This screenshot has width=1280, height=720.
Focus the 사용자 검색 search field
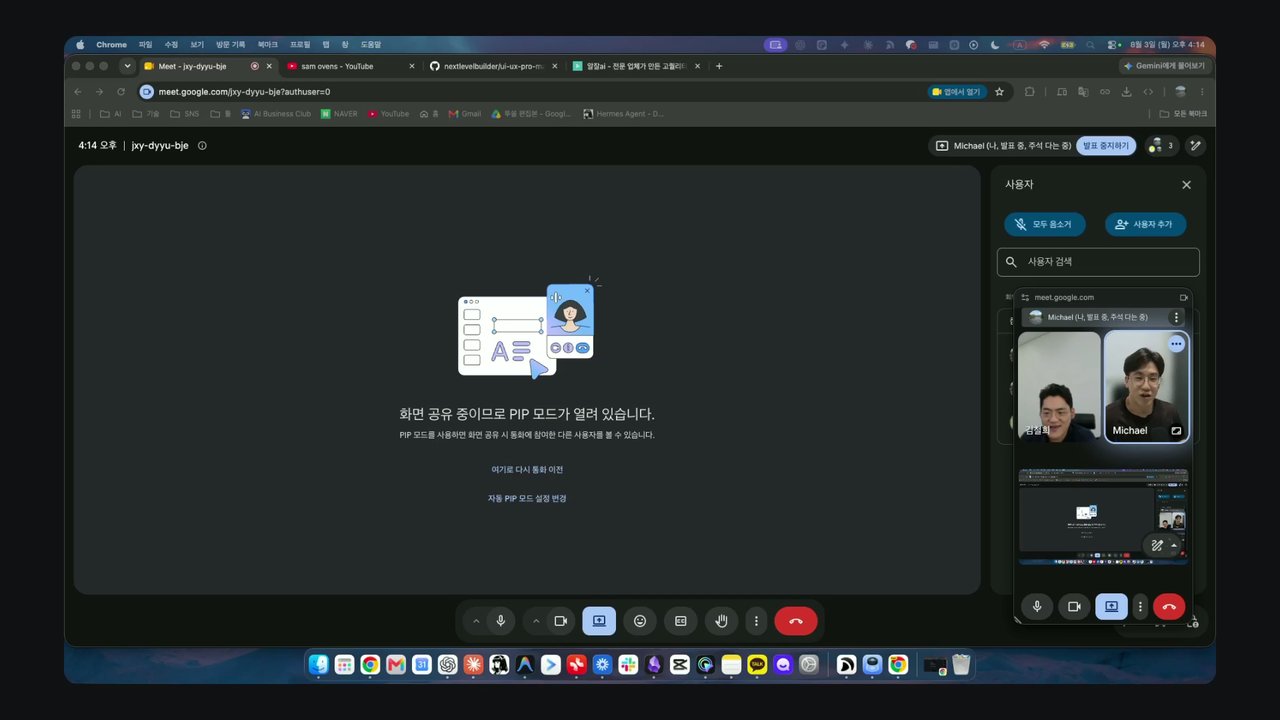(1098, 262)
